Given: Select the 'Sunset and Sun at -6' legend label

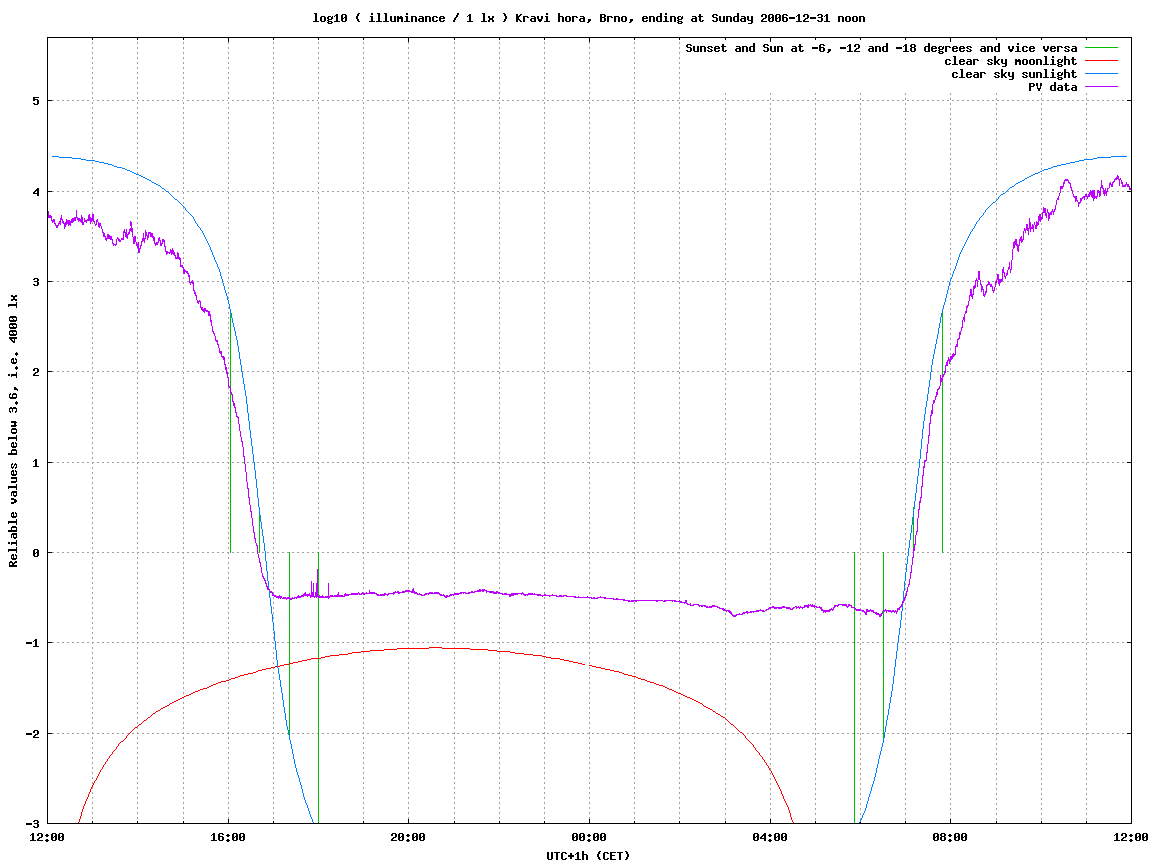Looking at the screenshot, I should pyautogui.click(x=881, y=48).
